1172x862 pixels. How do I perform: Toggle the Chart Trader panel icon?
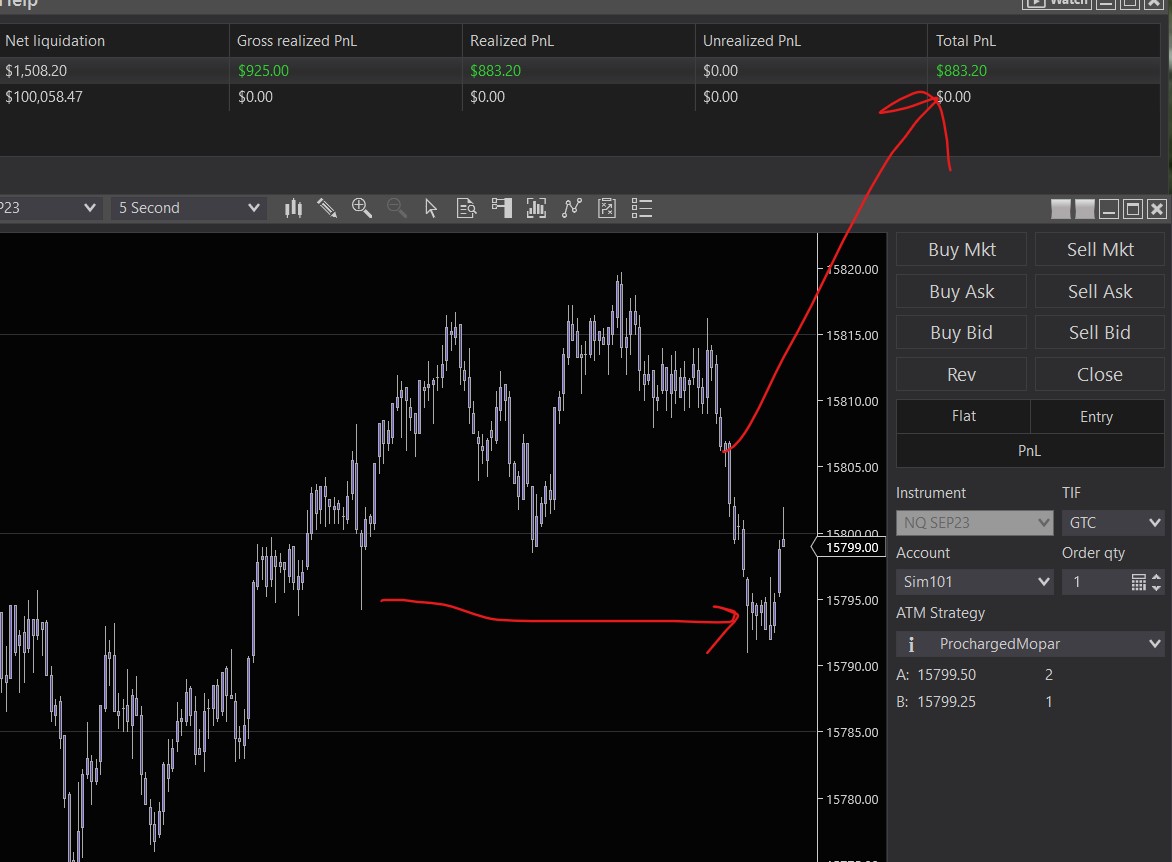tap(502, 208)
